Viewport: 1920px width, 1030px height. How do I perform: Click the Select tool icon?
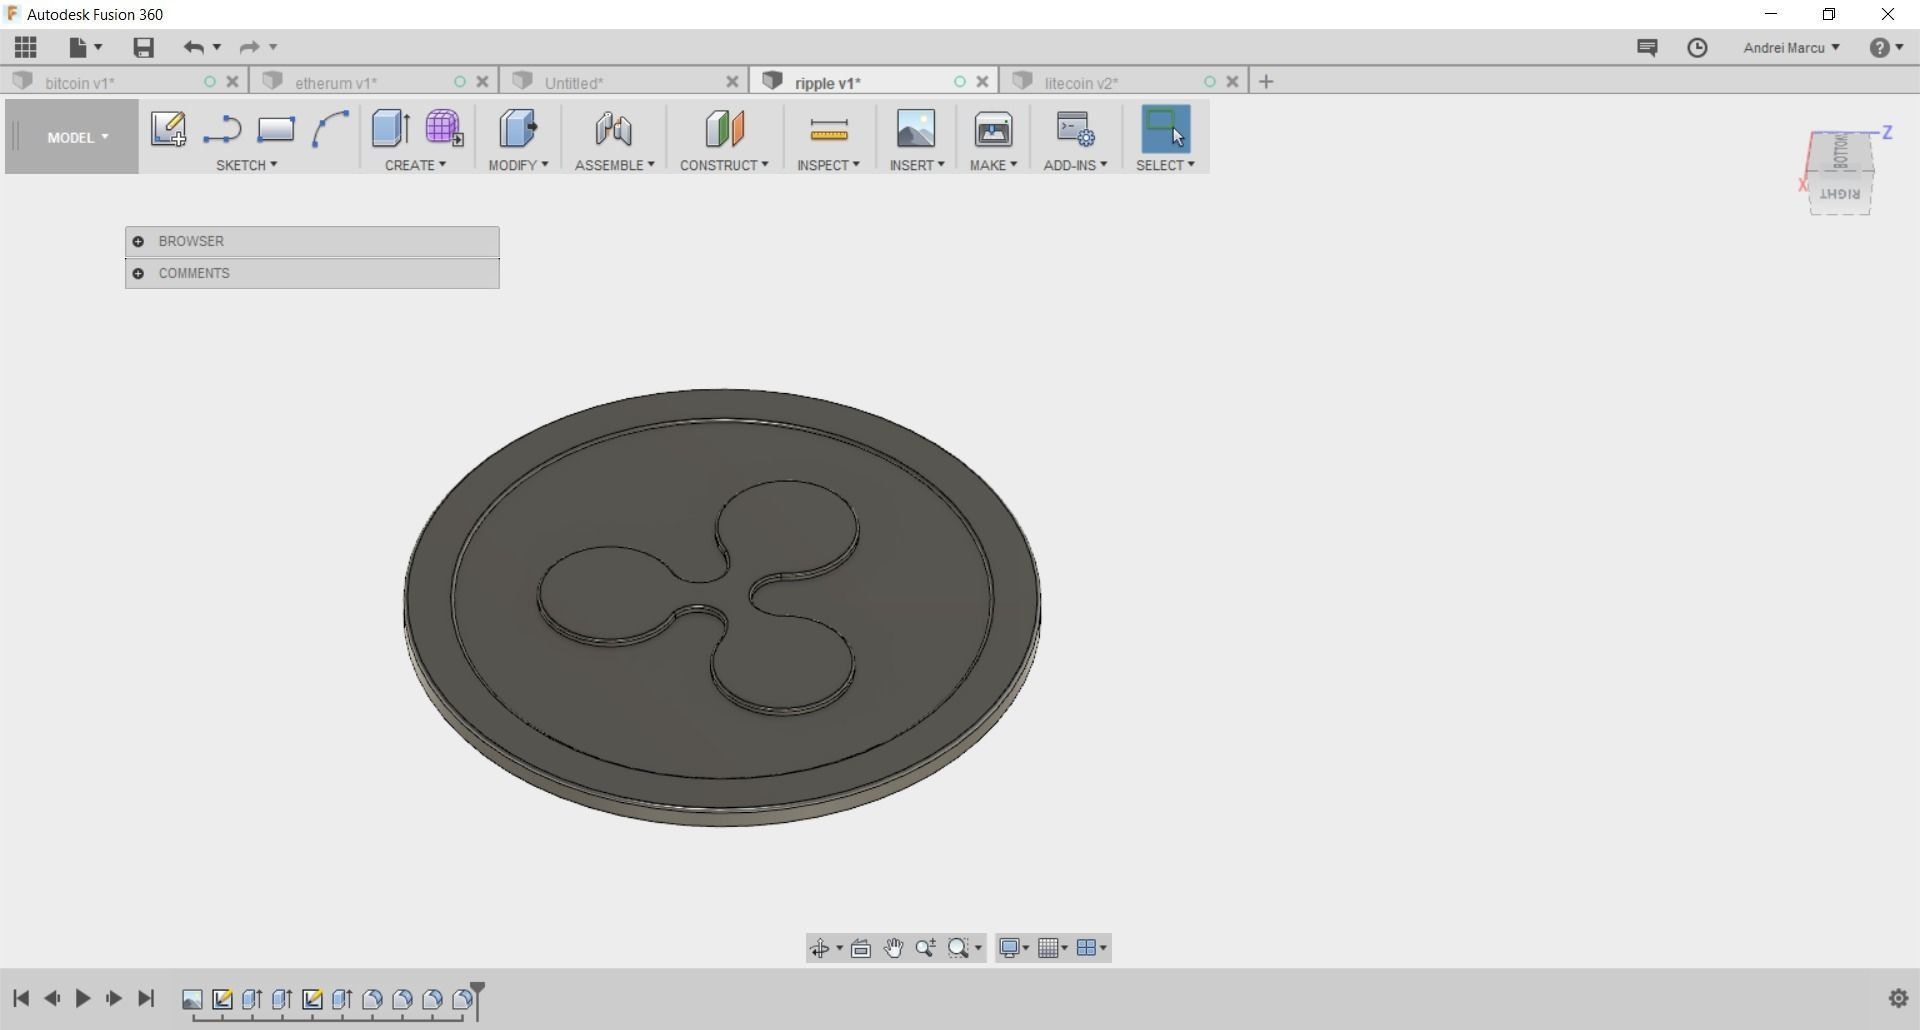[1165, 129]
